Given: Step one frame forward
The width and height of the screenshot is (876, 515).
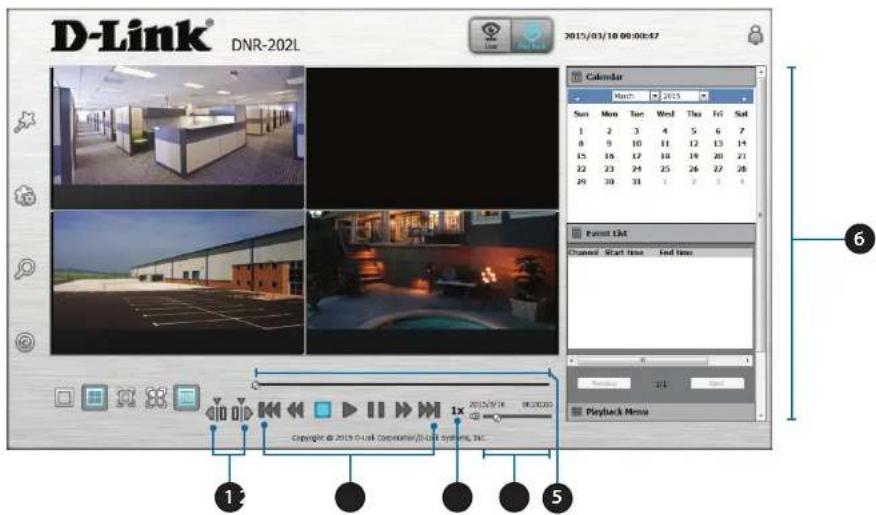Looking at the screenshot, I should point(242,411).
